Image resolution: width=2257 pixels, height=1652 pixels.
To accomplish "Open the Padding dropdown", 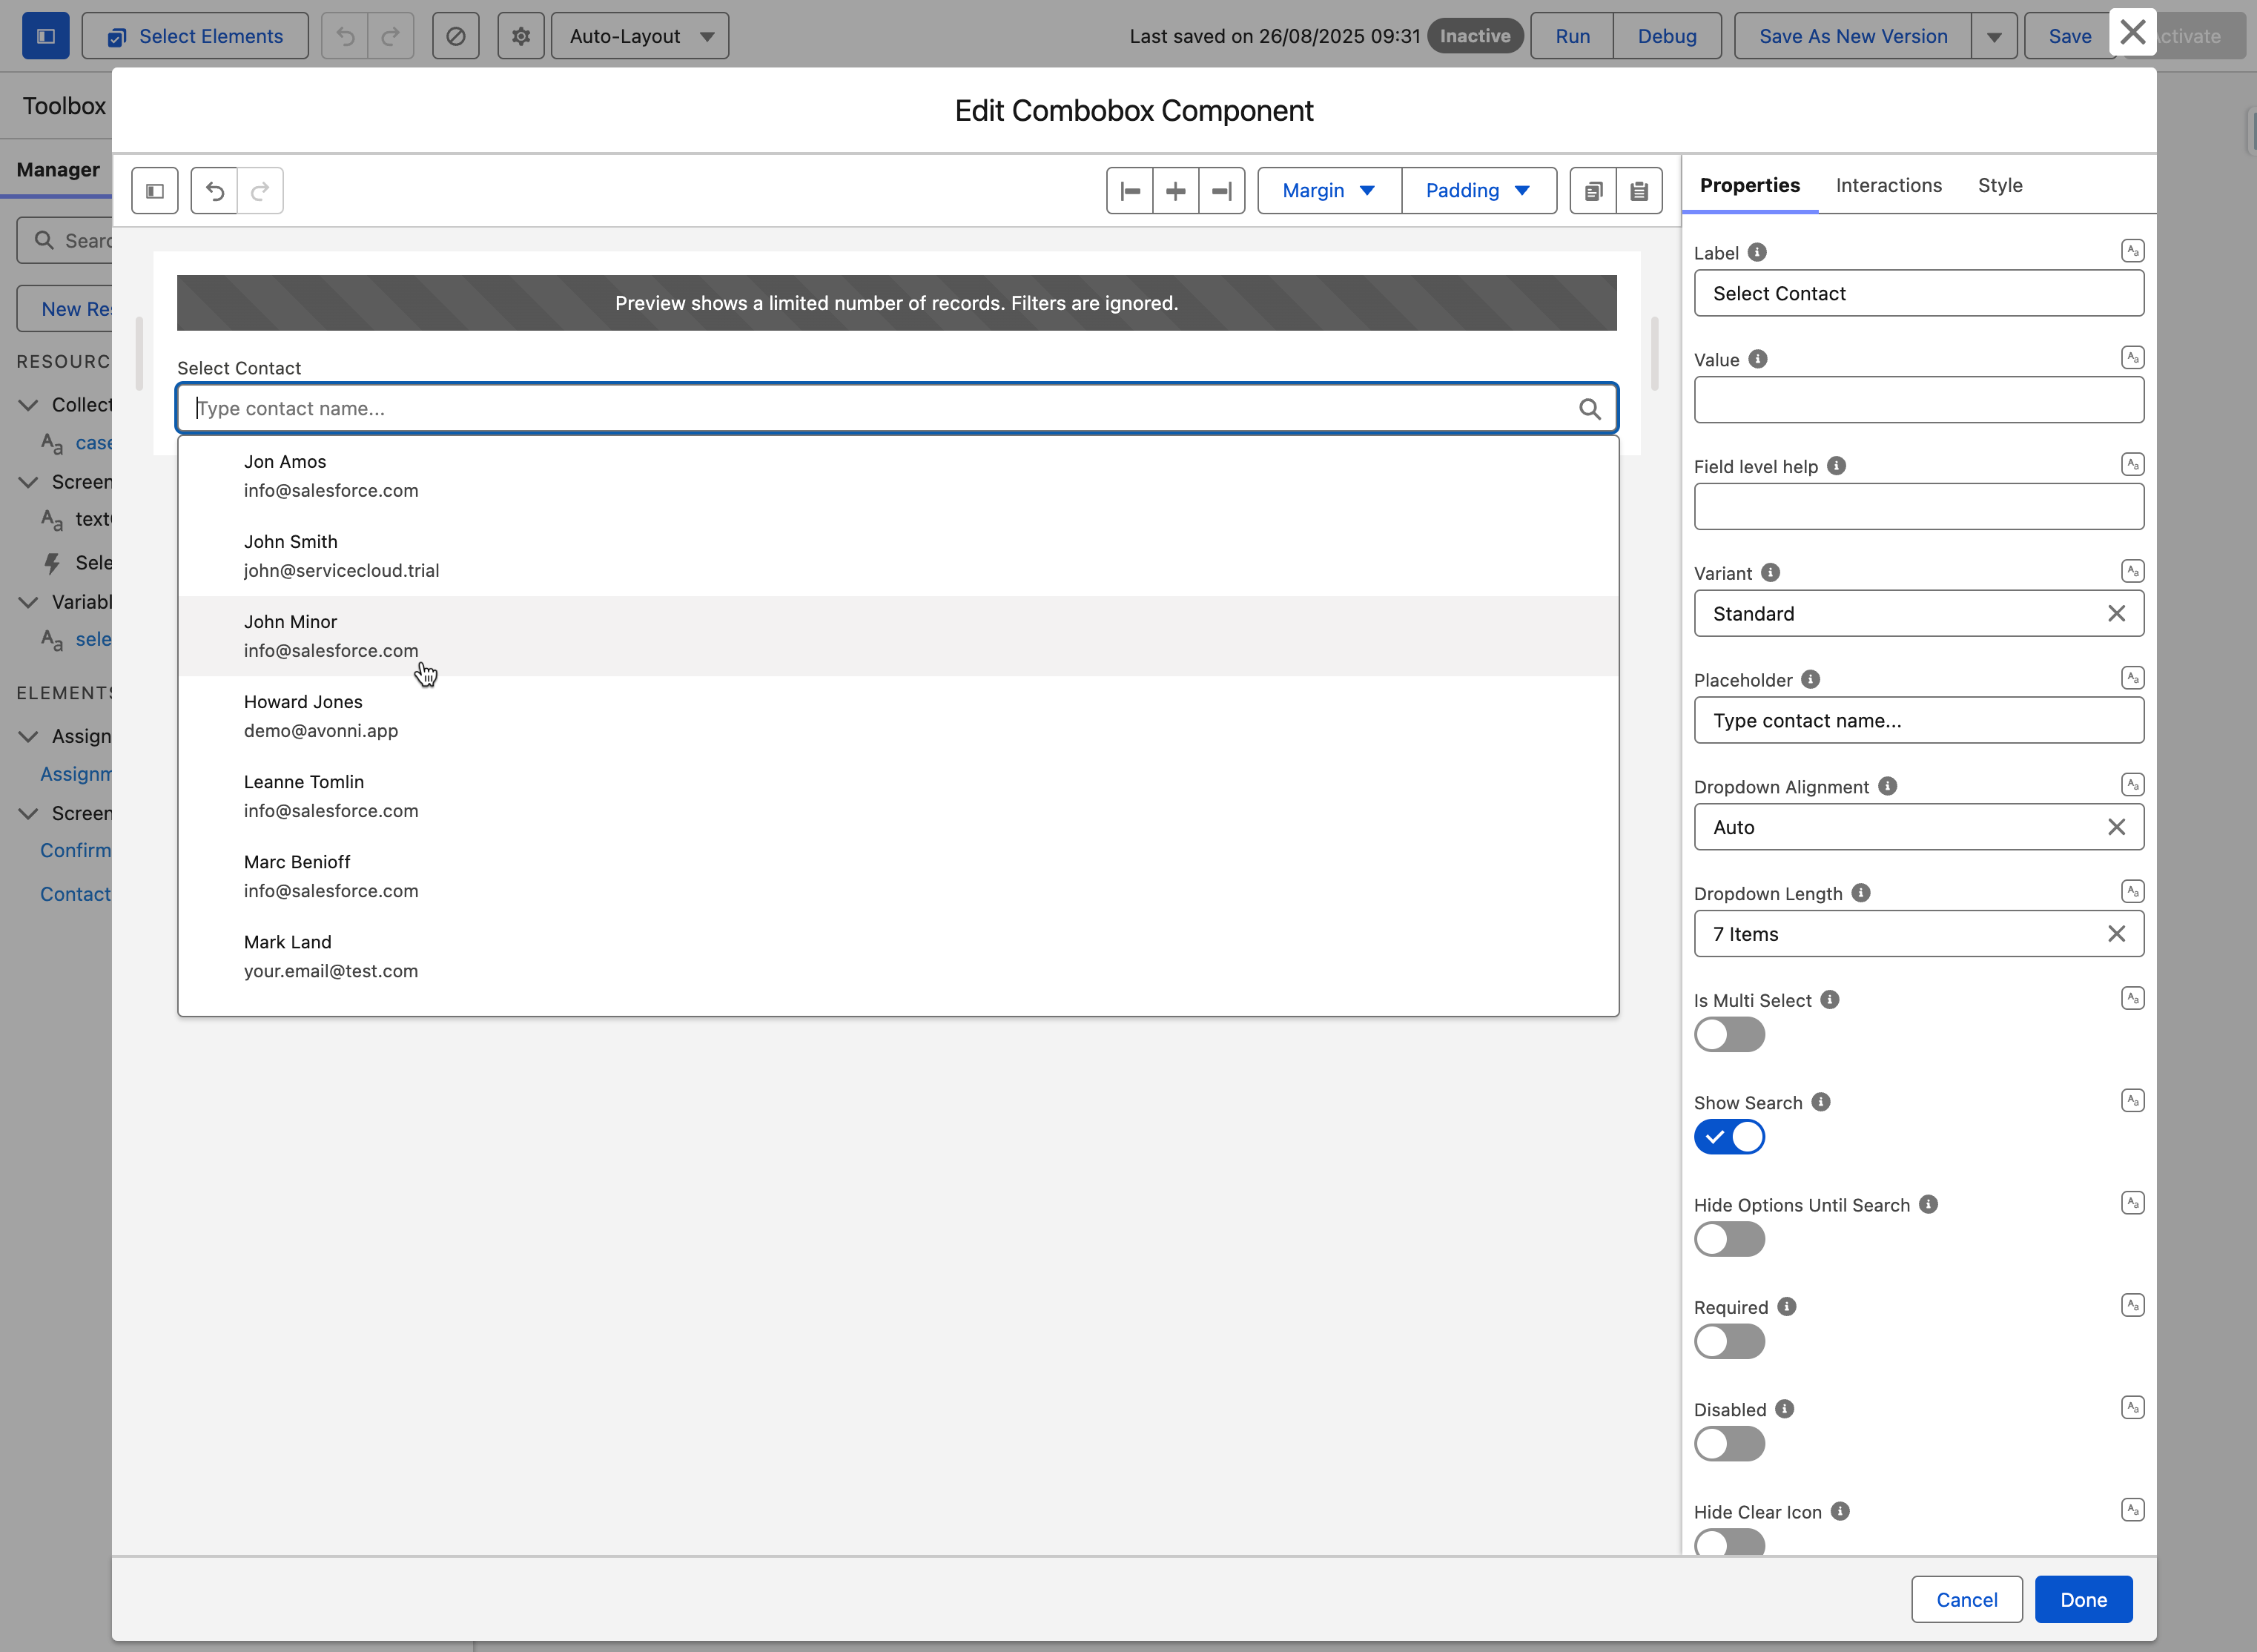I will (x=1477, y=191).
